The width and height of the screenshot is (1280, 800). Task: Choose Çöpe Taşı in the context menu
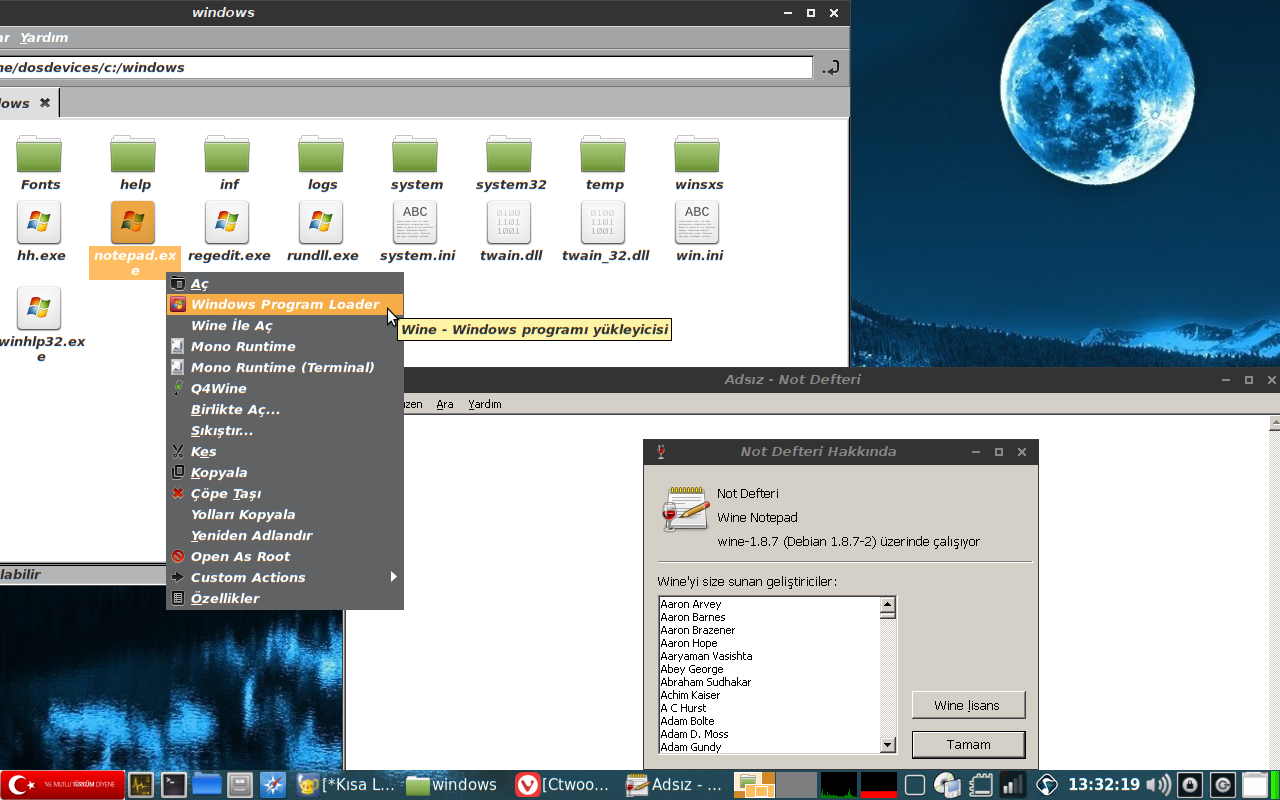[x=285, y=493]
